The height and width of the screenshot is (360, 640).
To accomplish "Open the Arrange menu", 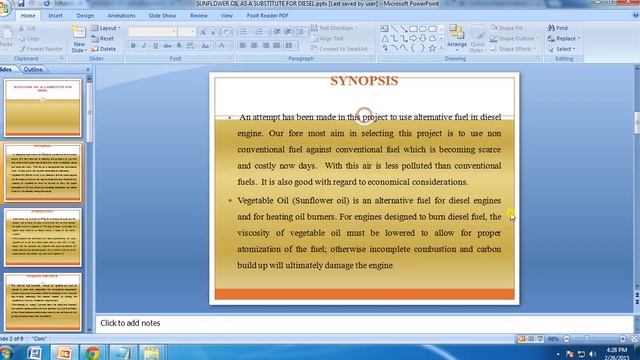I will point(457,38).
